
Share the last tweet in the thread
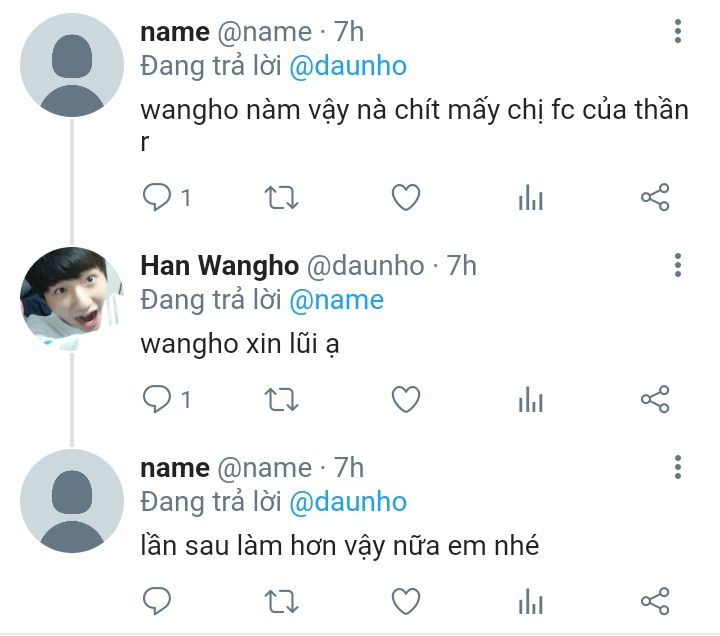tap(655, 601)
